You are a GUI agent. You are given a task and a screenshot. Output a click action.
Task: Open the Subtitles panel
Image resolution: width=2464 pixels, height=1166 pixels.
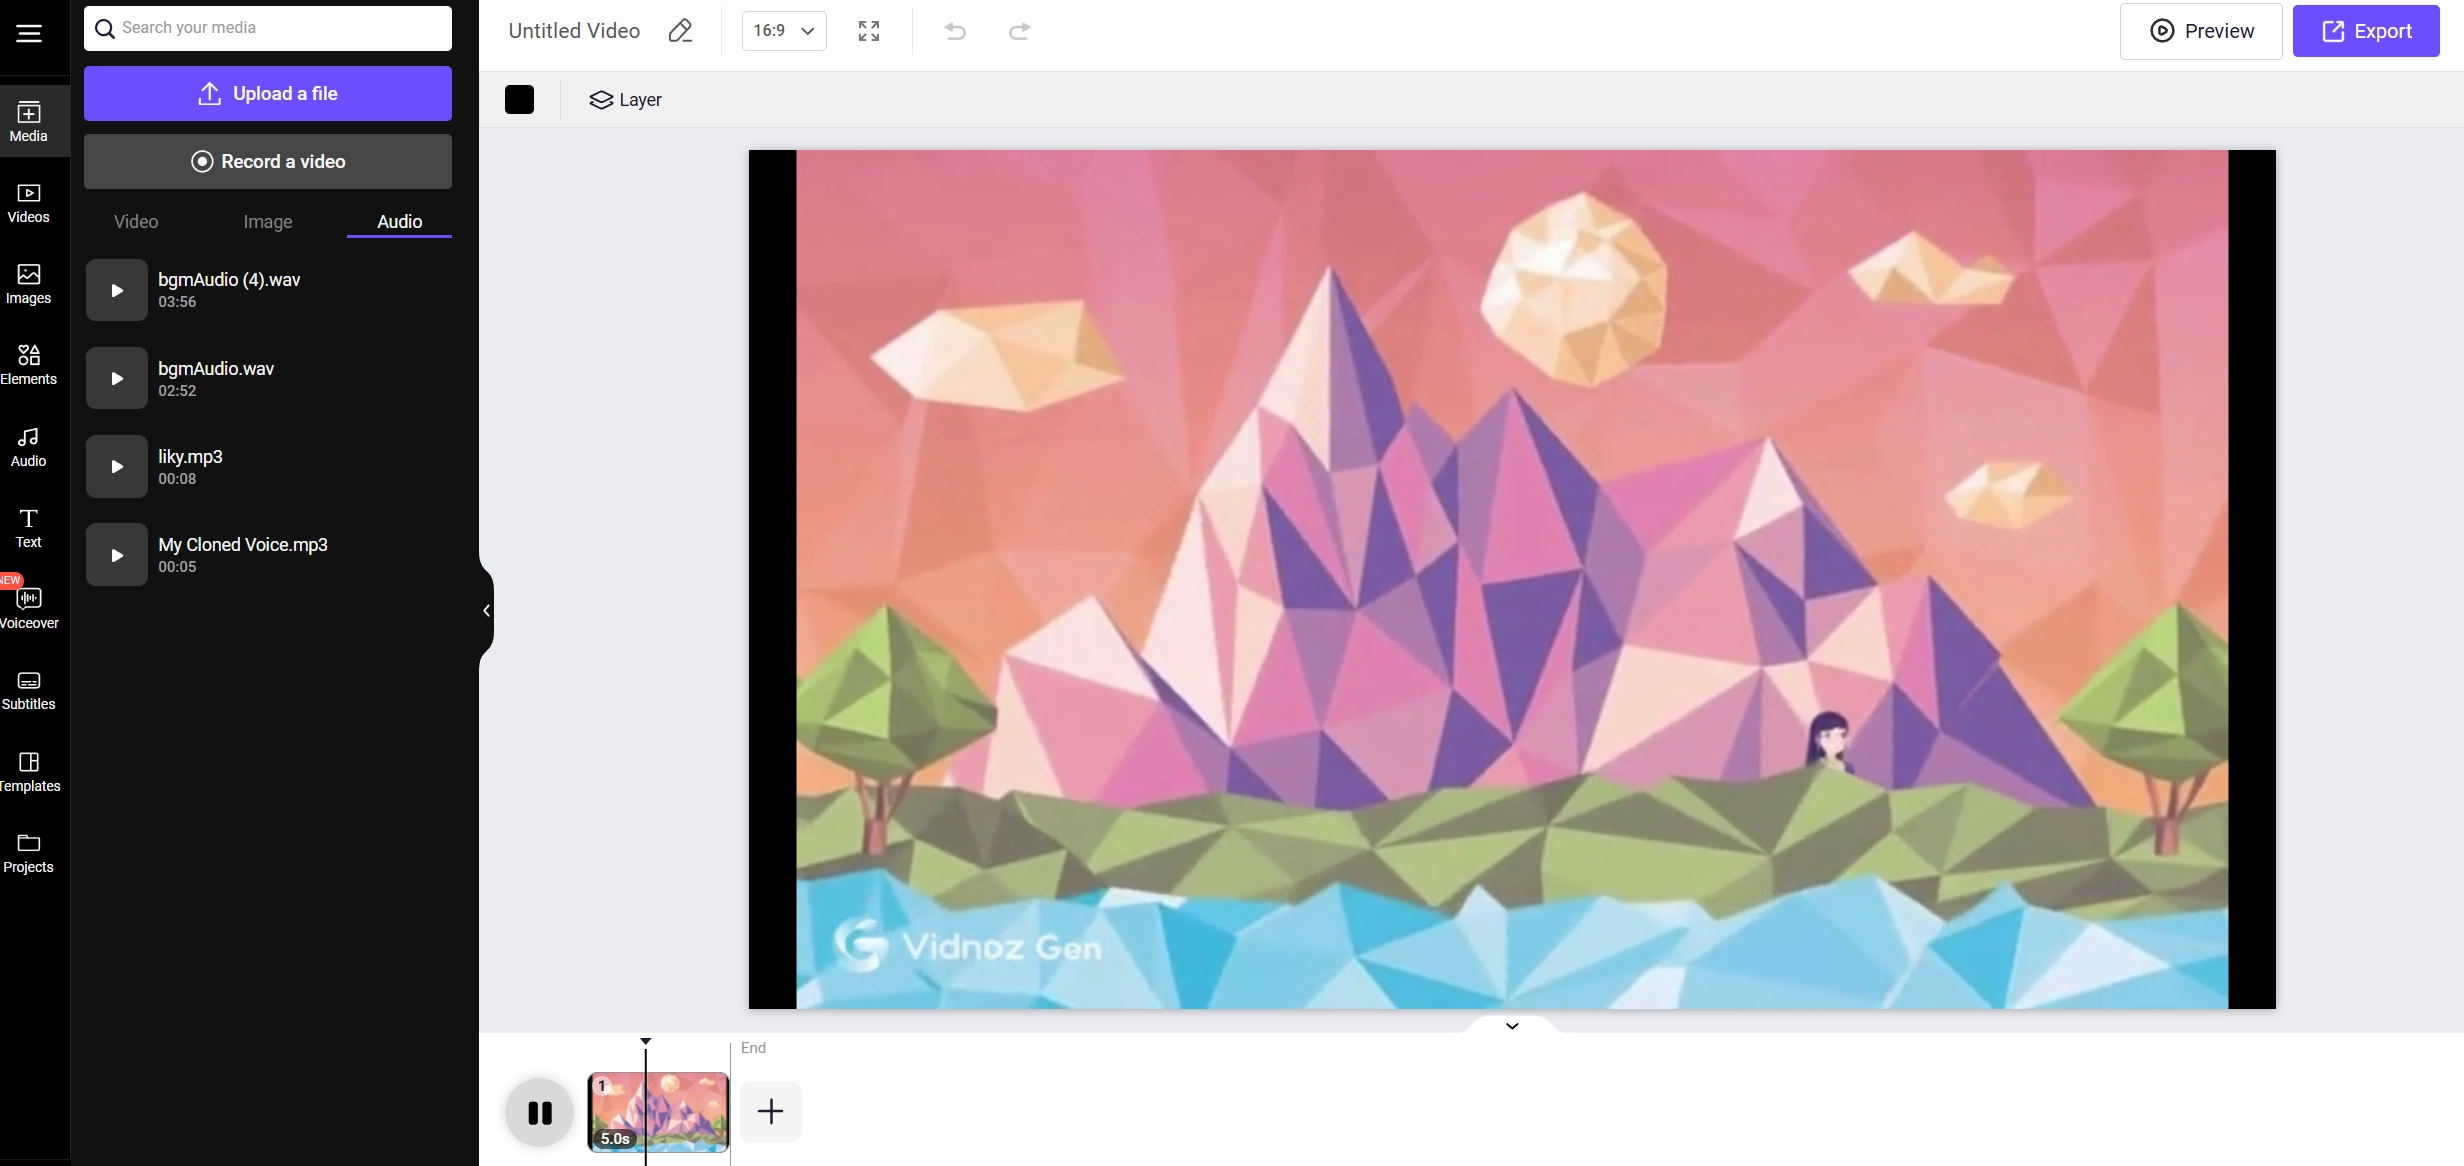tap(28, 688)
